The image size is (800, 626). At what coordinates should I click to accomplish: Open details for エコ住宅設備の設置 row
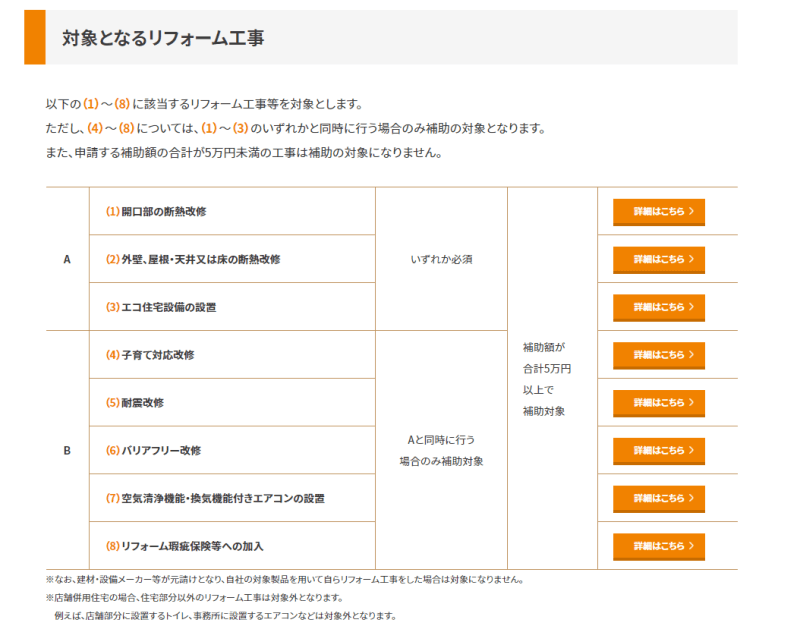[658, 307]
